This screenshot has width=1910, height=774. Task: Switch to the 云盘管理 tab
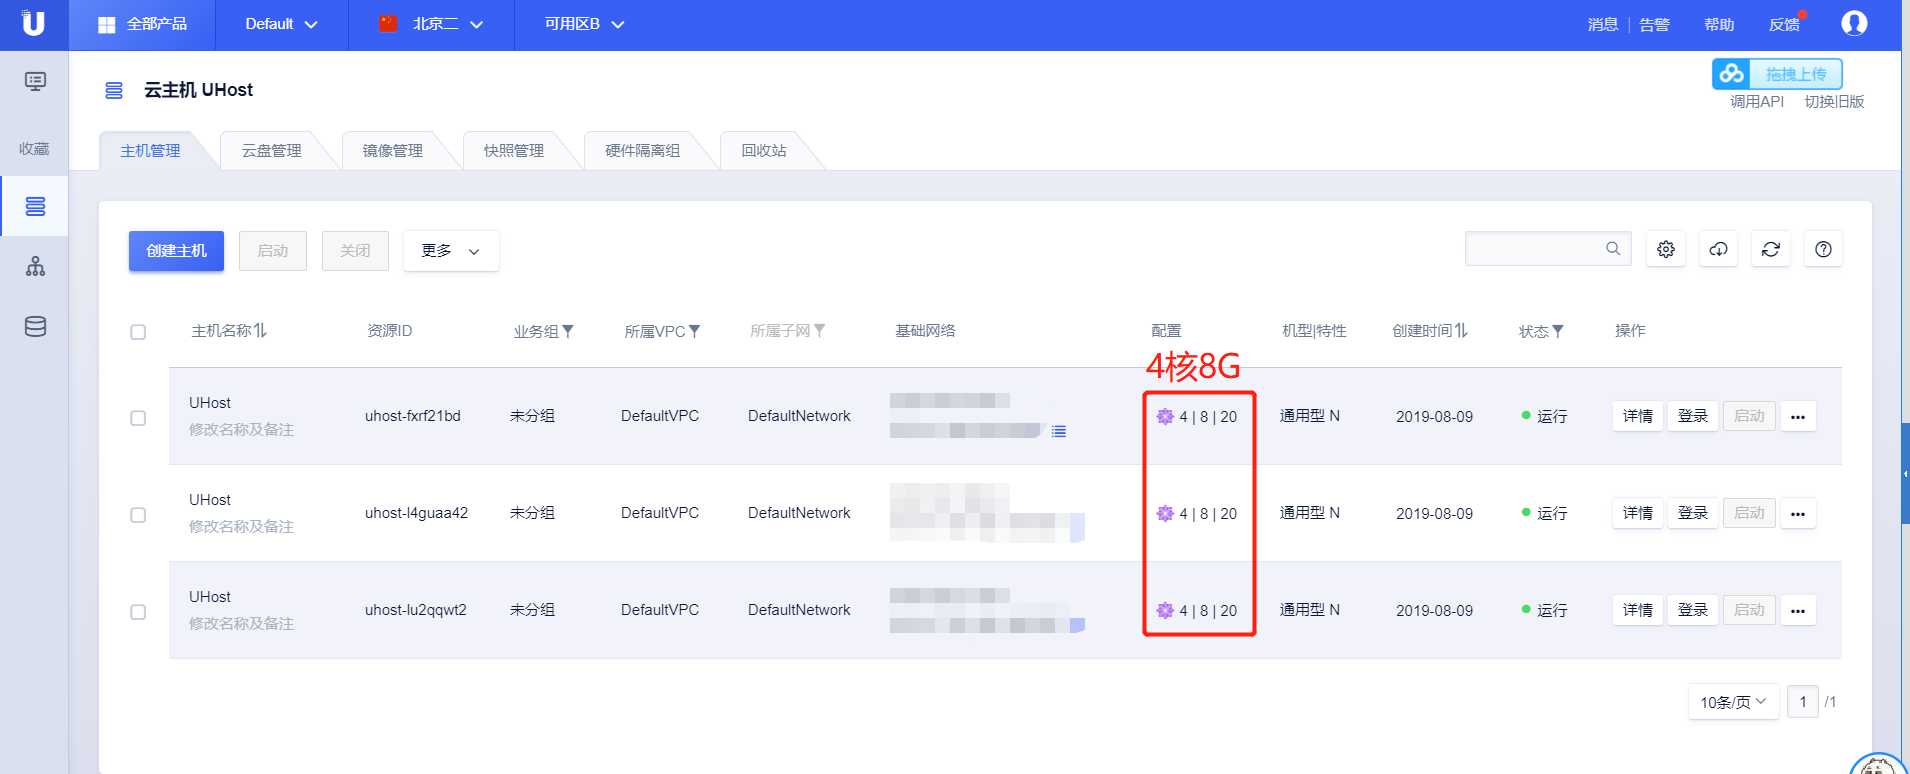click(272, 151)
